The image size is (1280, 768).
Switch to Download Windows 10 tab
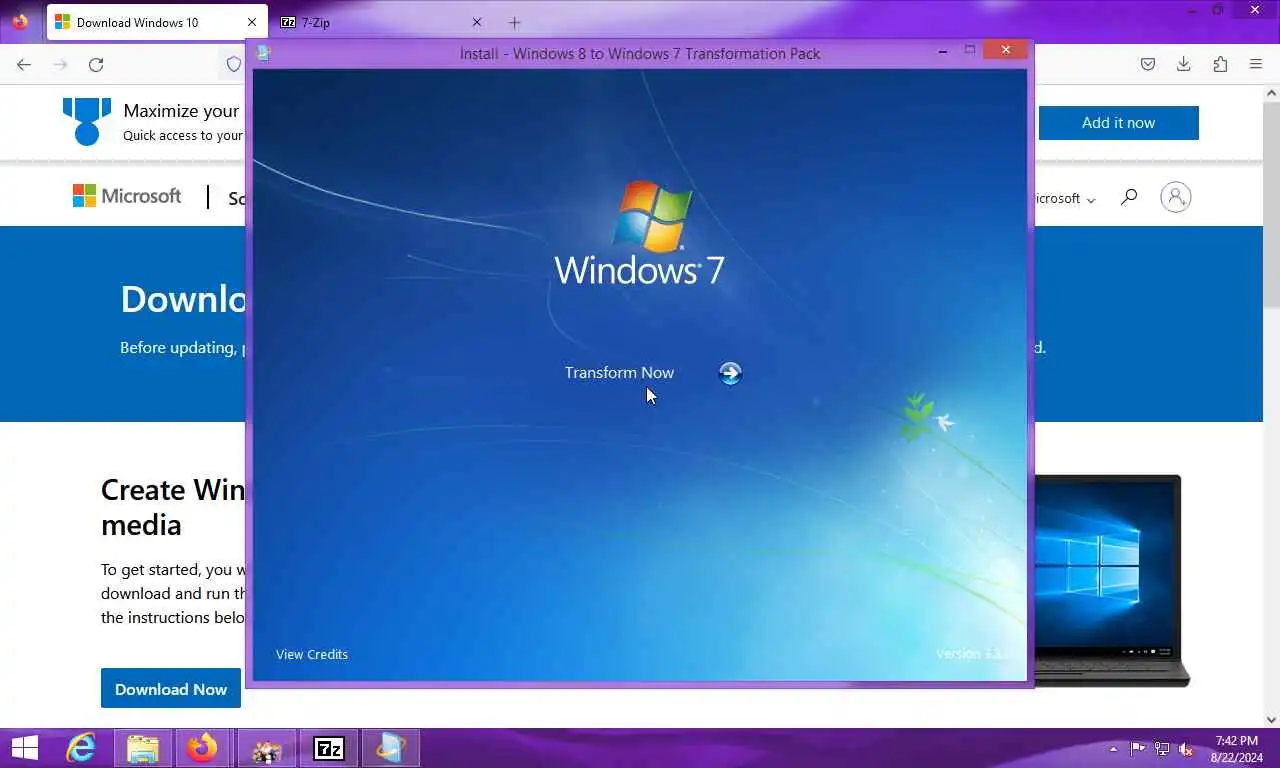tap(156, 22)
